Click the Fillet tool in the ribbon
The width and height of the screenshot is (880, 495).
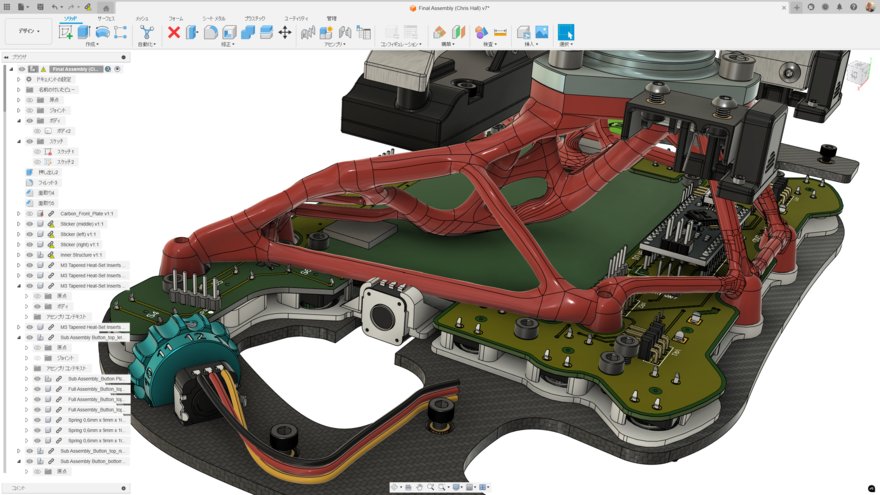[x=211, y=32]
